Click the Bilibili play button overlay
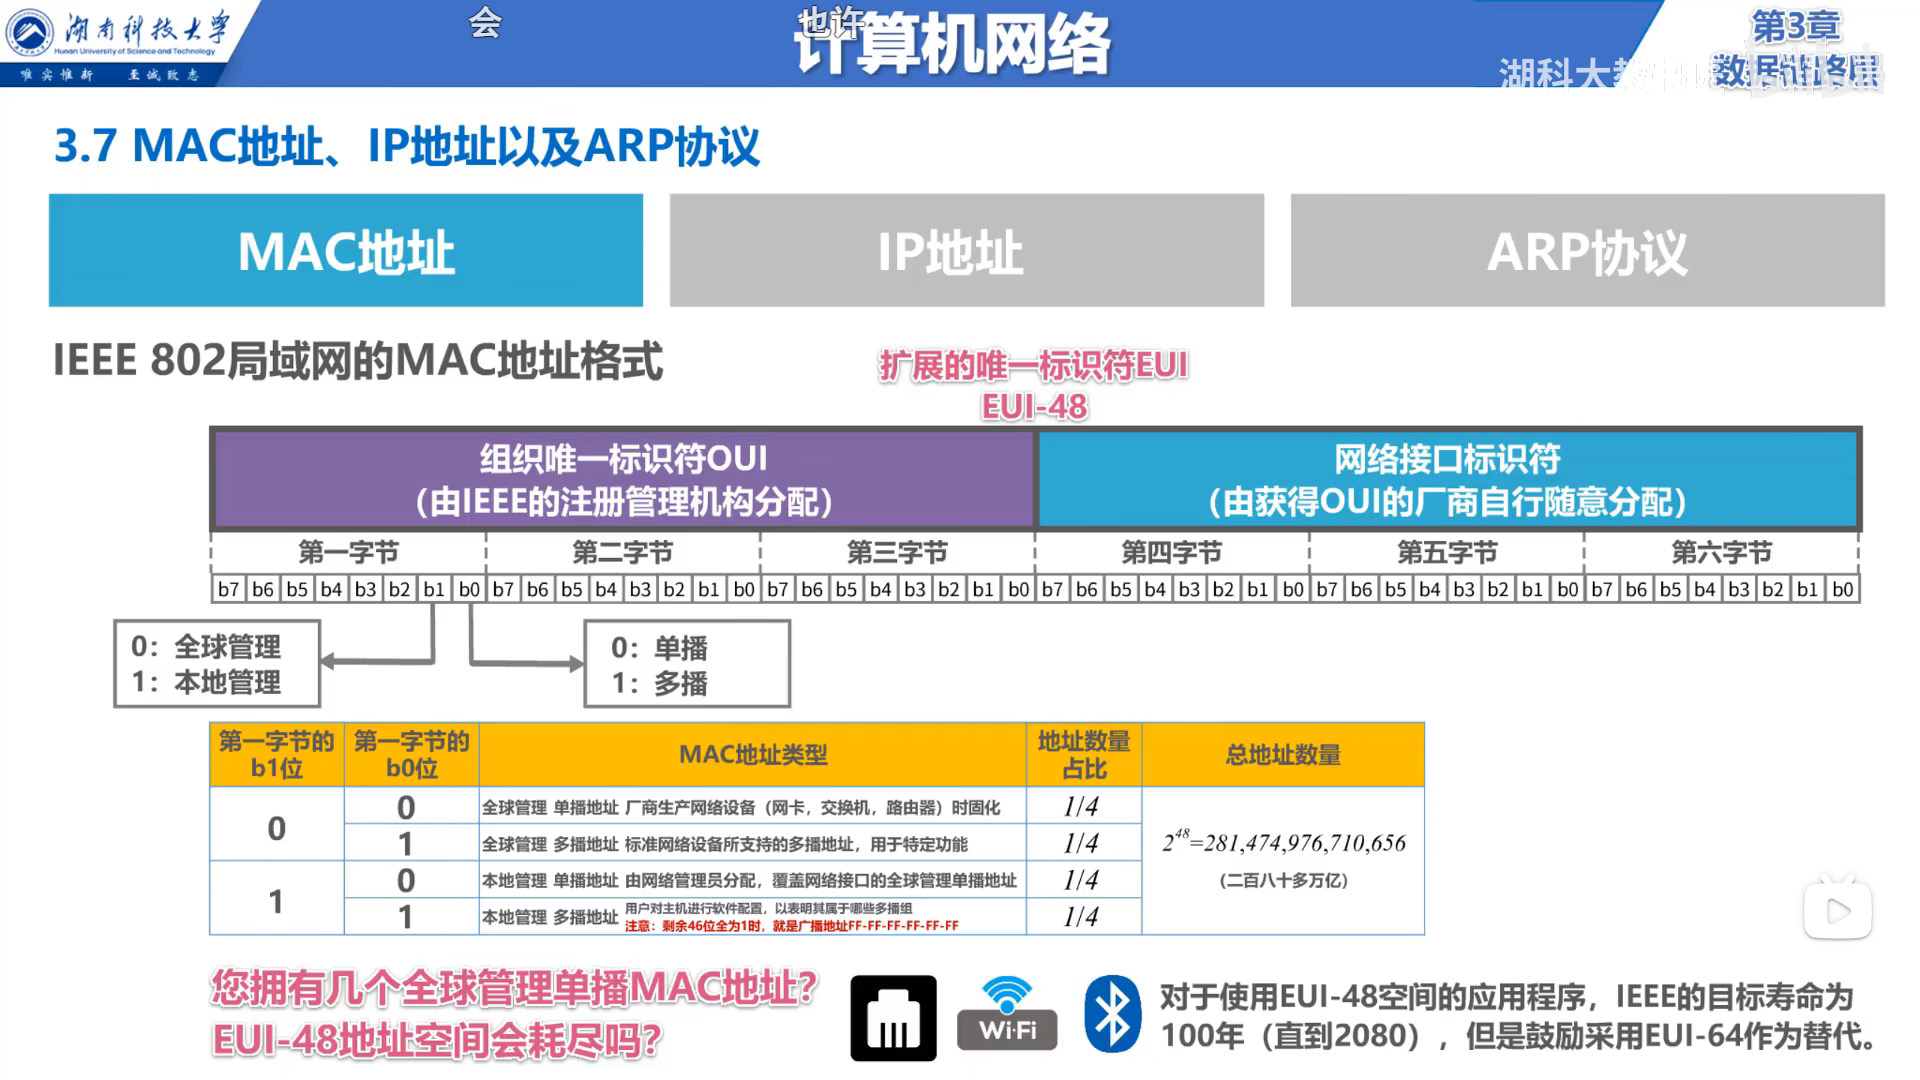Viewport: 1920px width, 1080px height. click(1837, 910)
